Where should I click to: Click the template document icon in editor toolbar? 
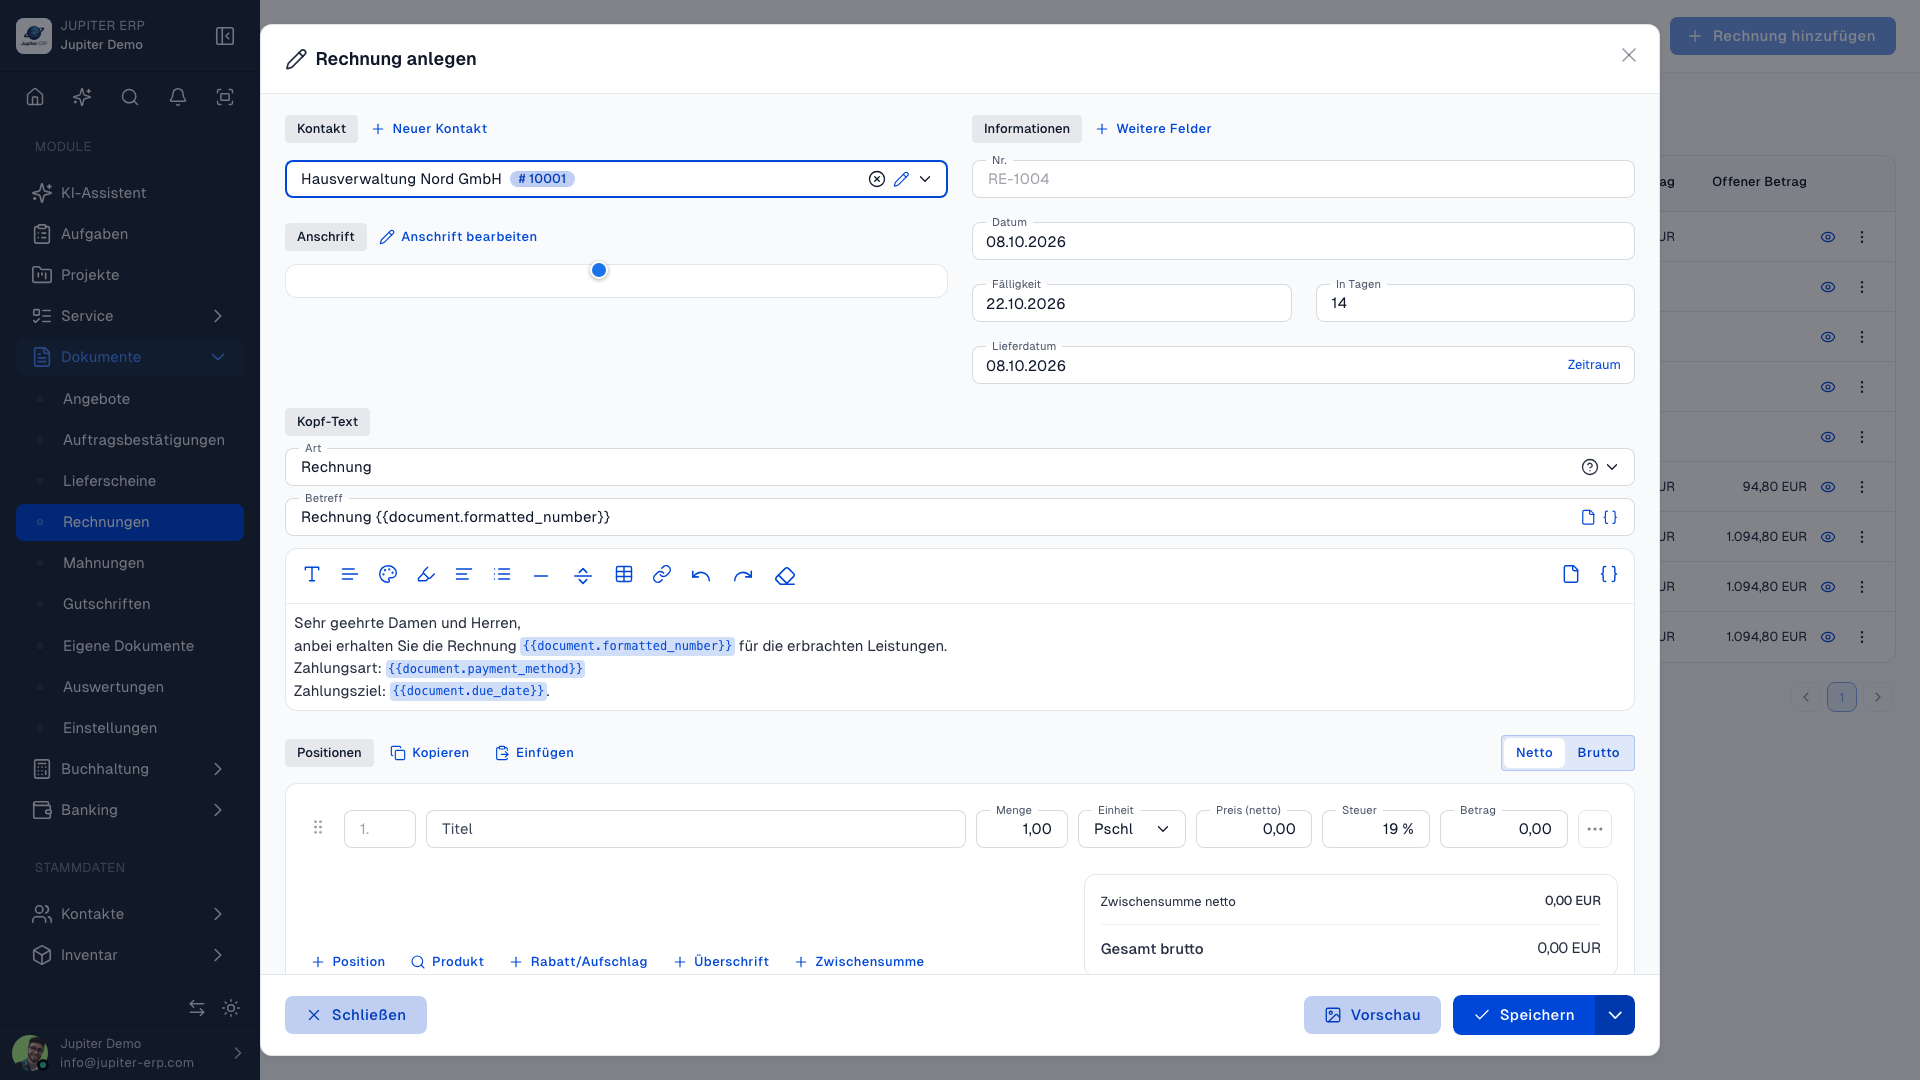pyautogui.click(x=1571, y=574)
